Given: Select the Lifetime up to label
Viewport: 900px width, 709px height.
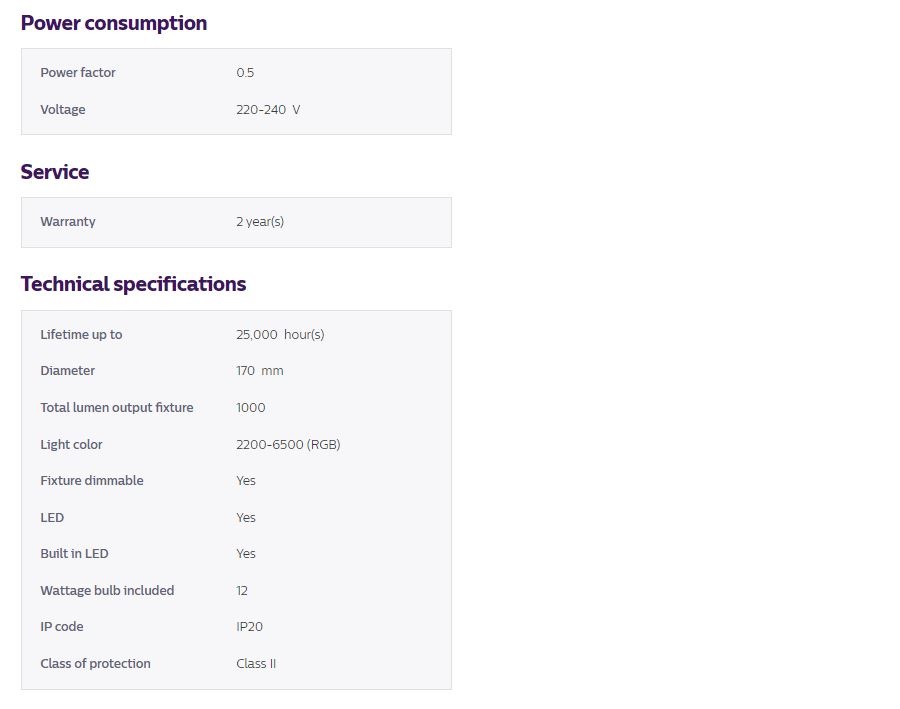Looking at the screenshot, I should tap(81, 335).
